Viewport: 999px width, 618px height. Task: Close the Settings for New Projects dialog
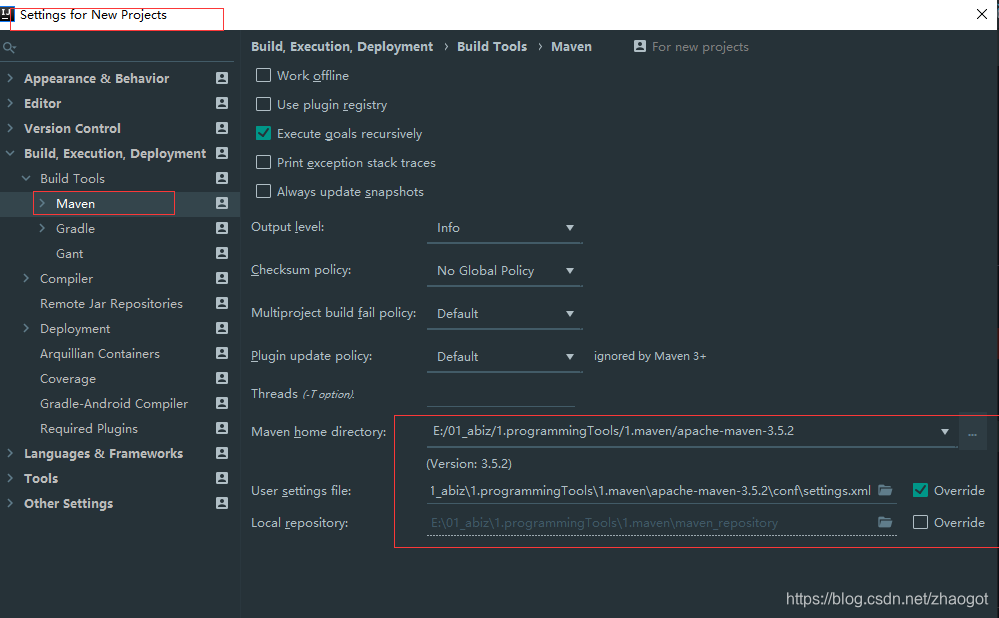[982, 14]
